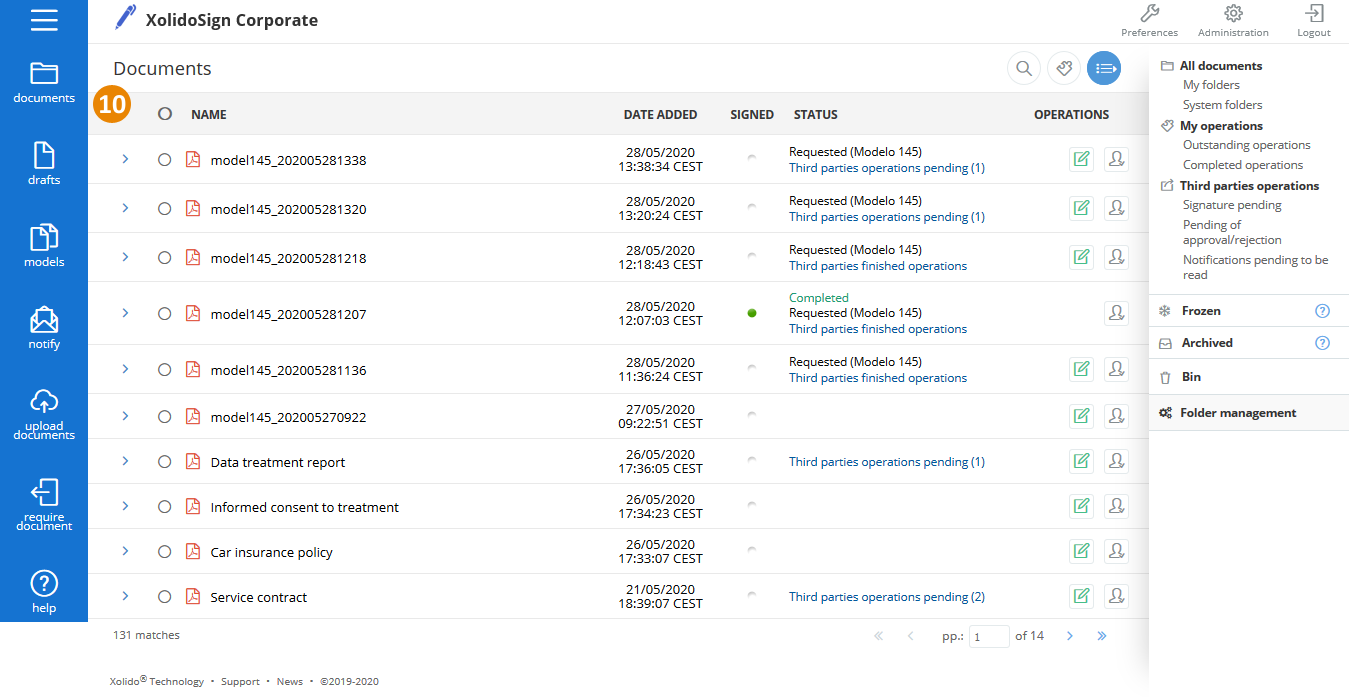Expand row model145_202005270922
Viewport: 1349px width, 697px height.
pyautogui.click(x=125, y=416)
